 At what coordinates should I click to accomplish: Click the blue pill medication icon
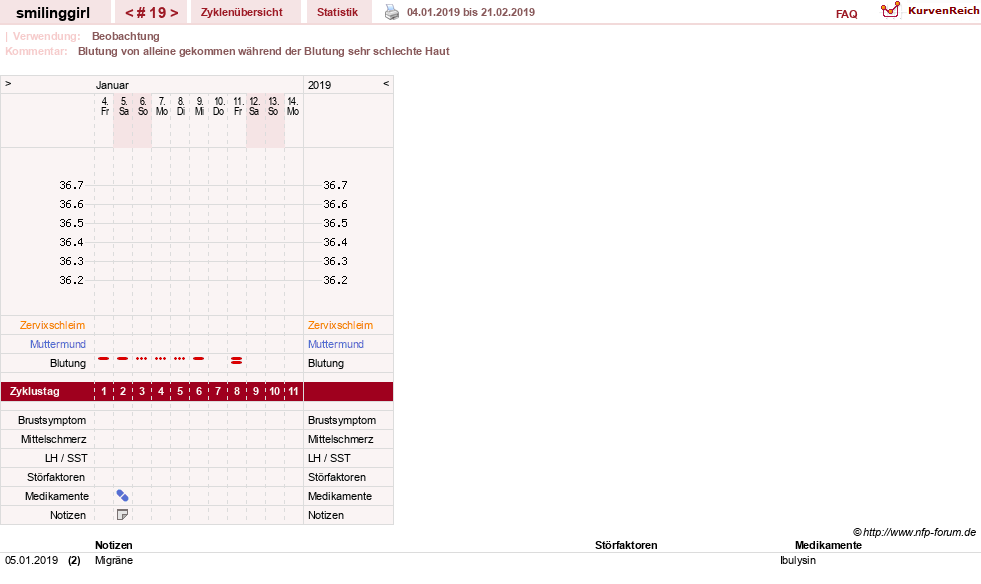click(123, 496)
